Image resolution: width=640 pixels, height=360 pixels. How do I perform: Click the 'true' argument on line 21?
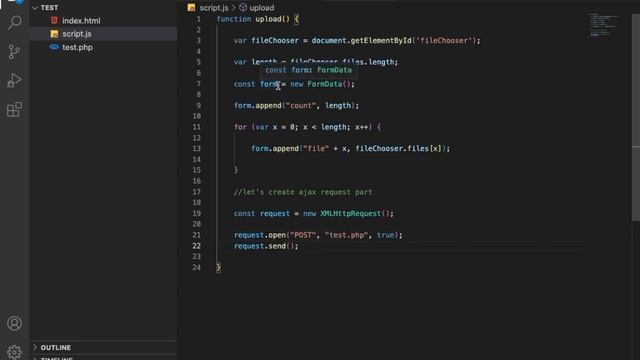[x=385, y=235]
